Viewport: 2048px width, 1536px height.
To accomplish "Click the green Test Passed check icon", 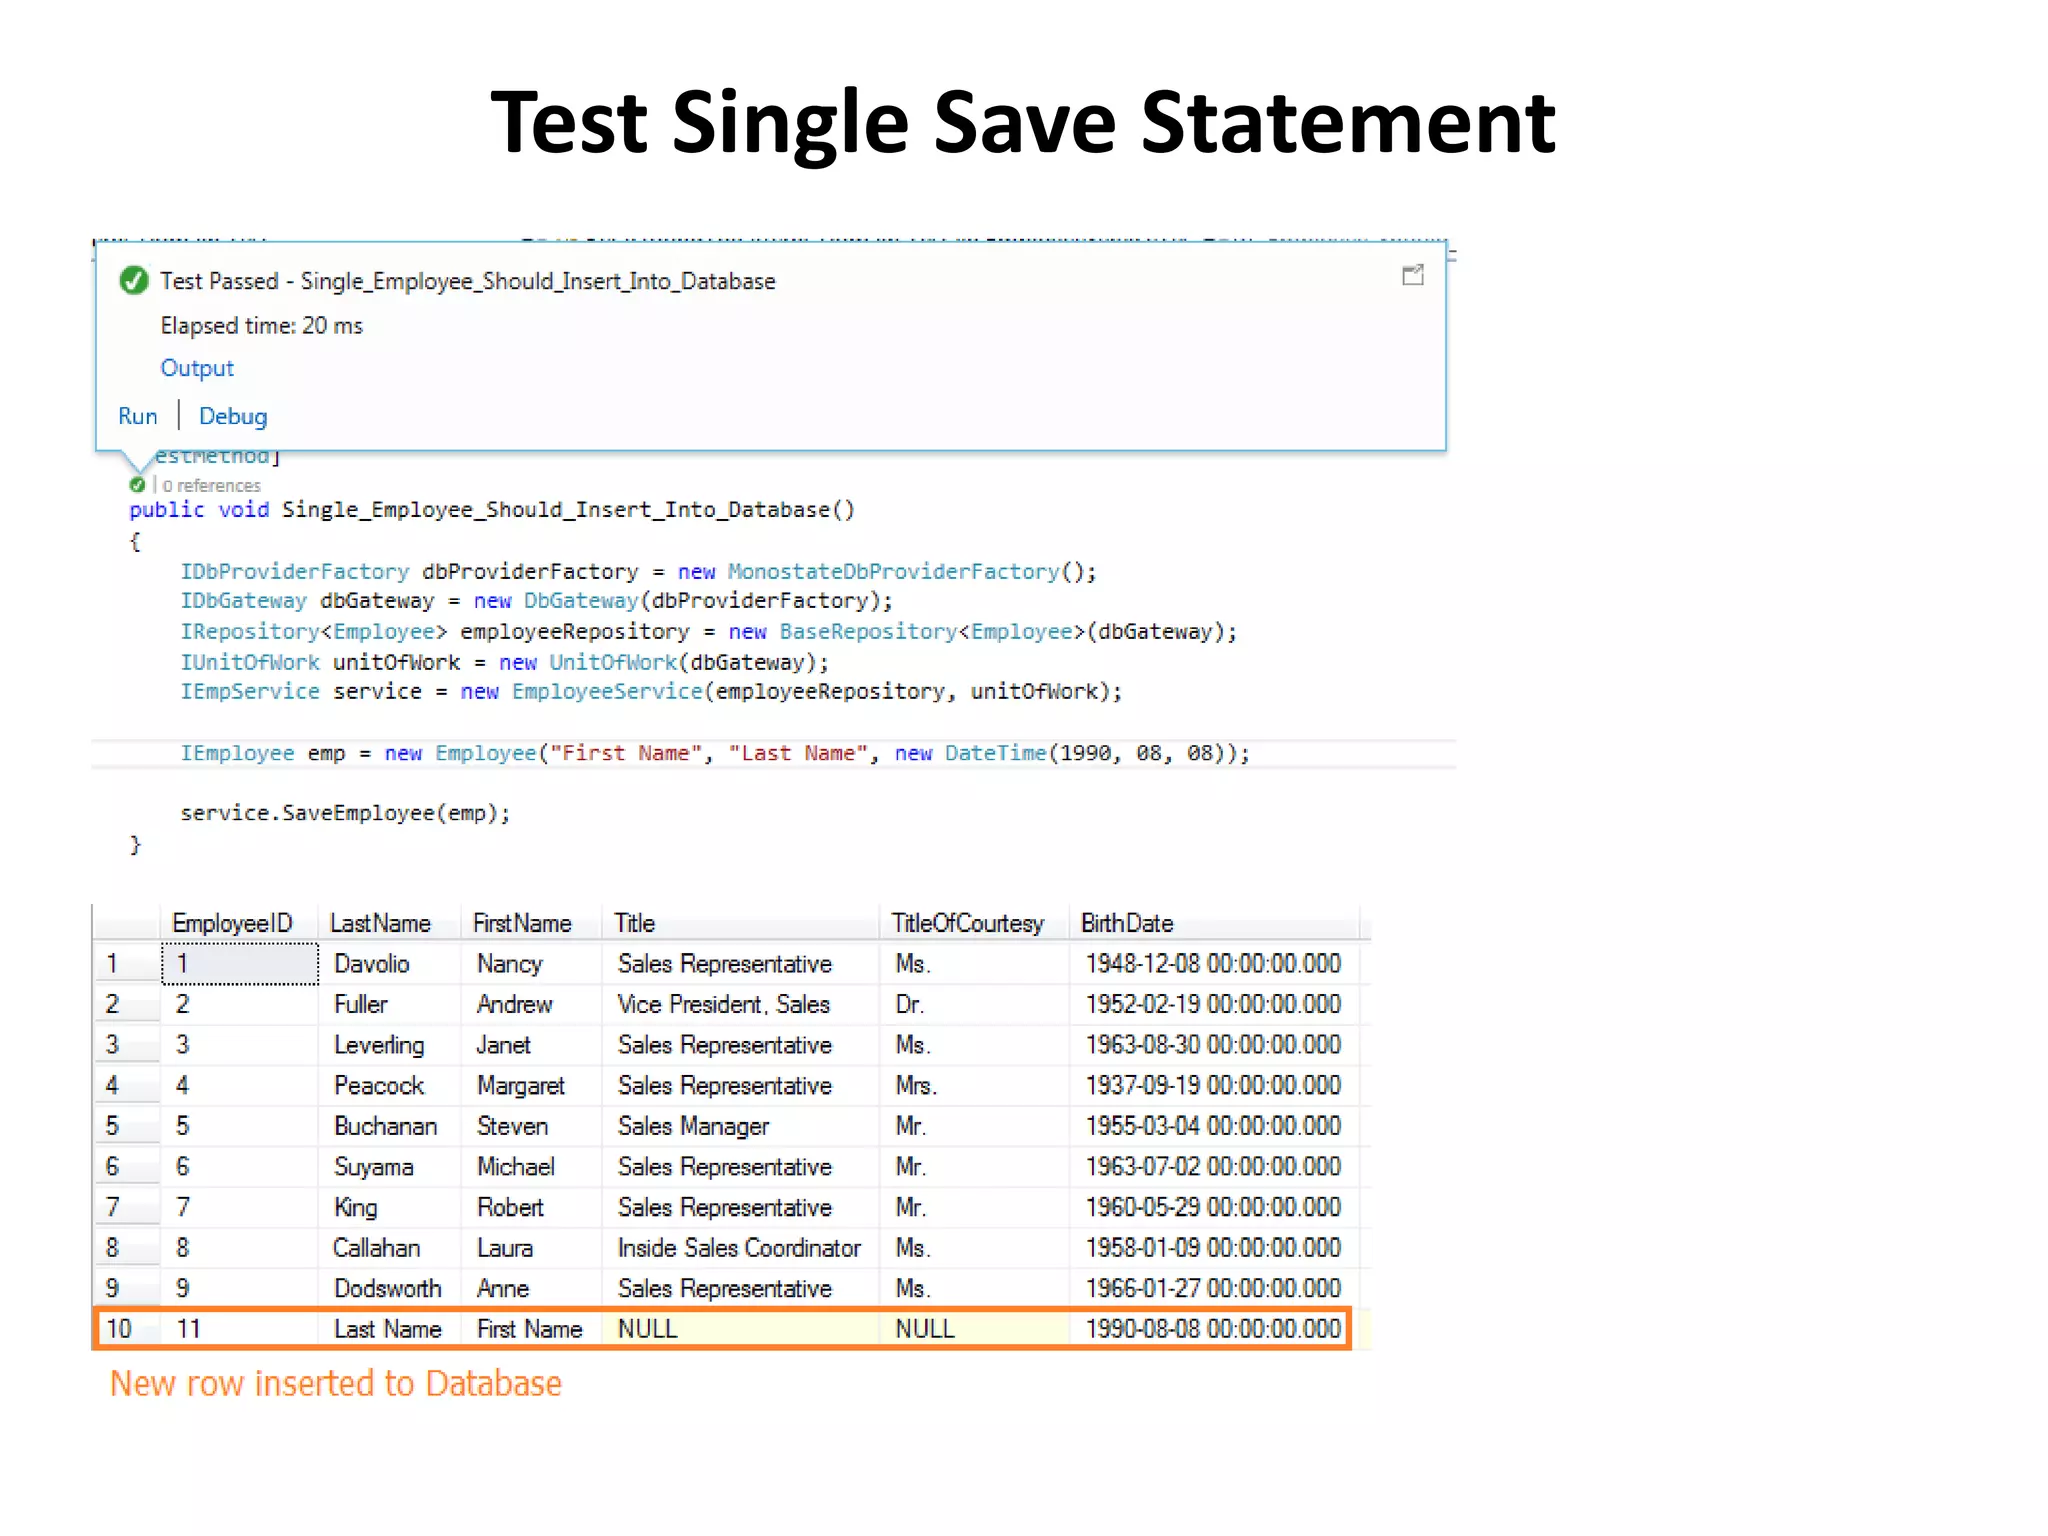I will [x=134, y=281].
